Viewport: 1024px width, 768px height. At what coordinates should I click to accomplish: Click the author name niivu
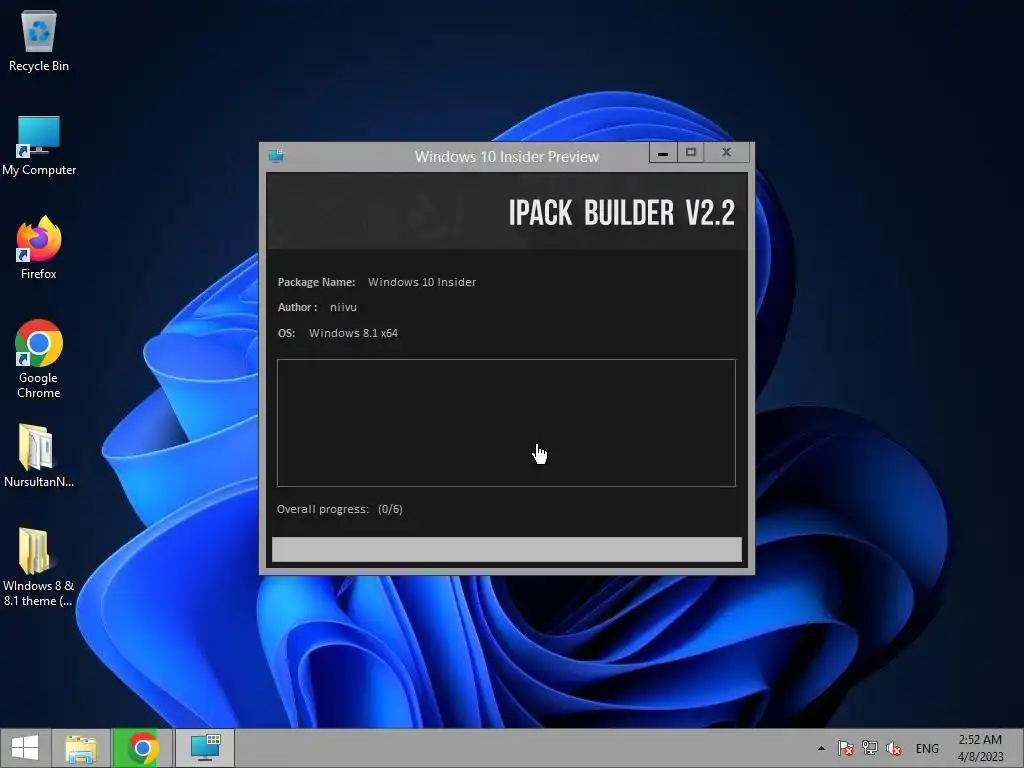tap(343, 307)
